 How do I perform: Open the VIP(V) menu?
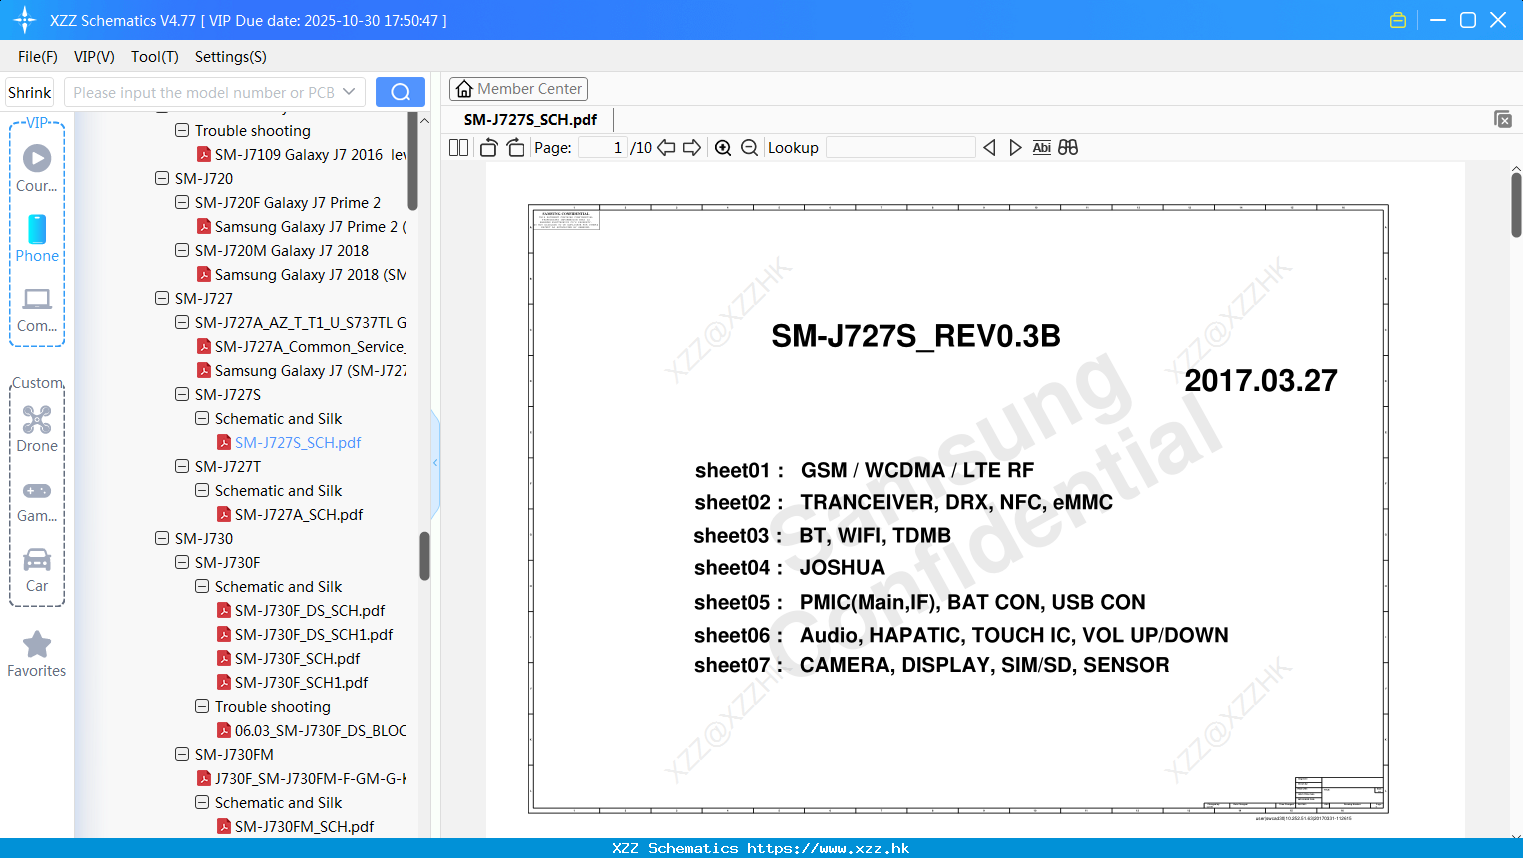pyautogui.click(x=94, y=57)
